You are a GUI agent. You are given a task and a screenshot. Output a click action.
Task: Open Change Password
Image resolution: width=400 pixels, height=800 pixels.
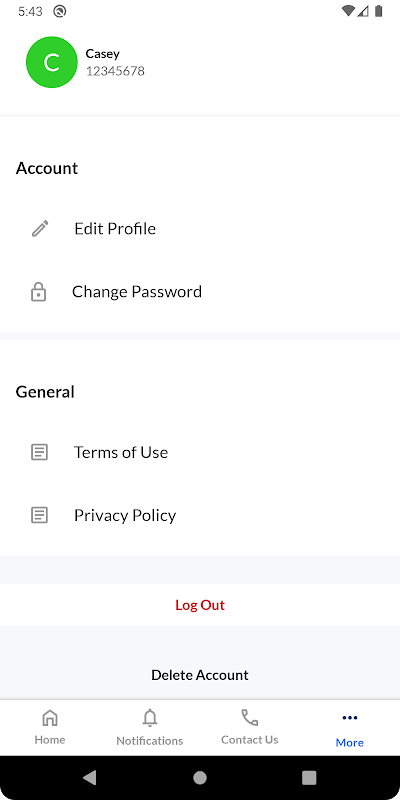coord(200,292)
